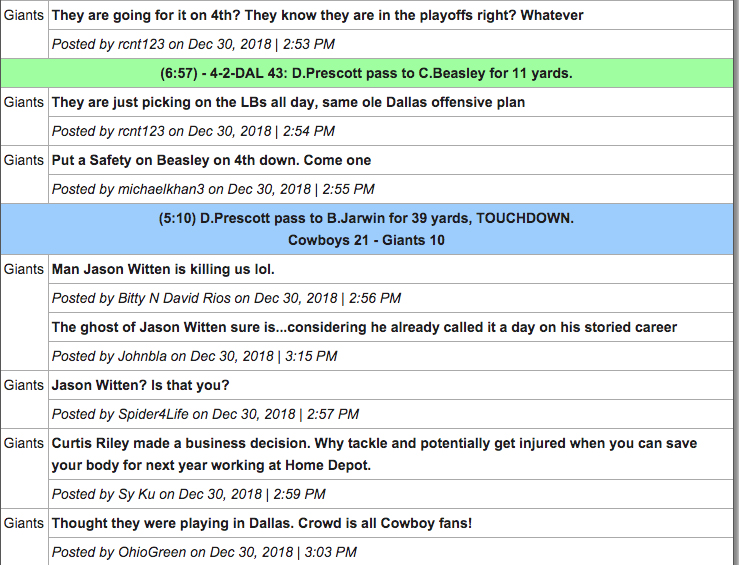Select the 'ghost of Jason Witten' reply
Image resolution: width=739 pixels, height=565 pixels.
(364, 327)
